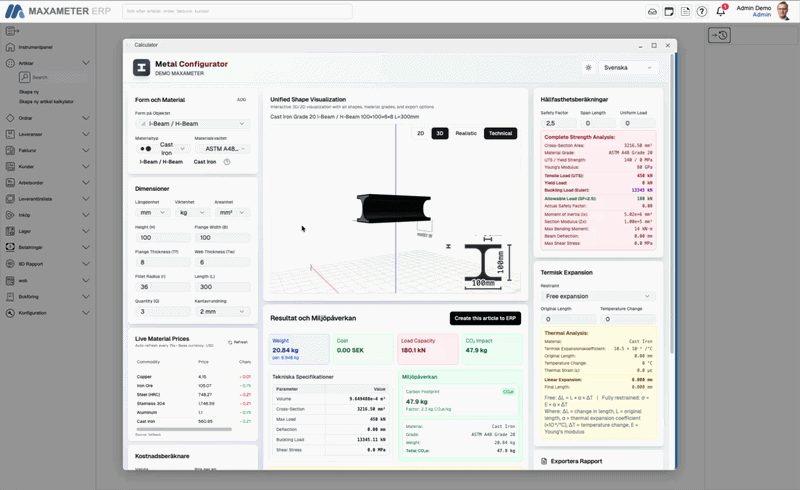Open the I-Beam / H-Beam shape dropdown
The image size is (800, 490).
point(192,124)
